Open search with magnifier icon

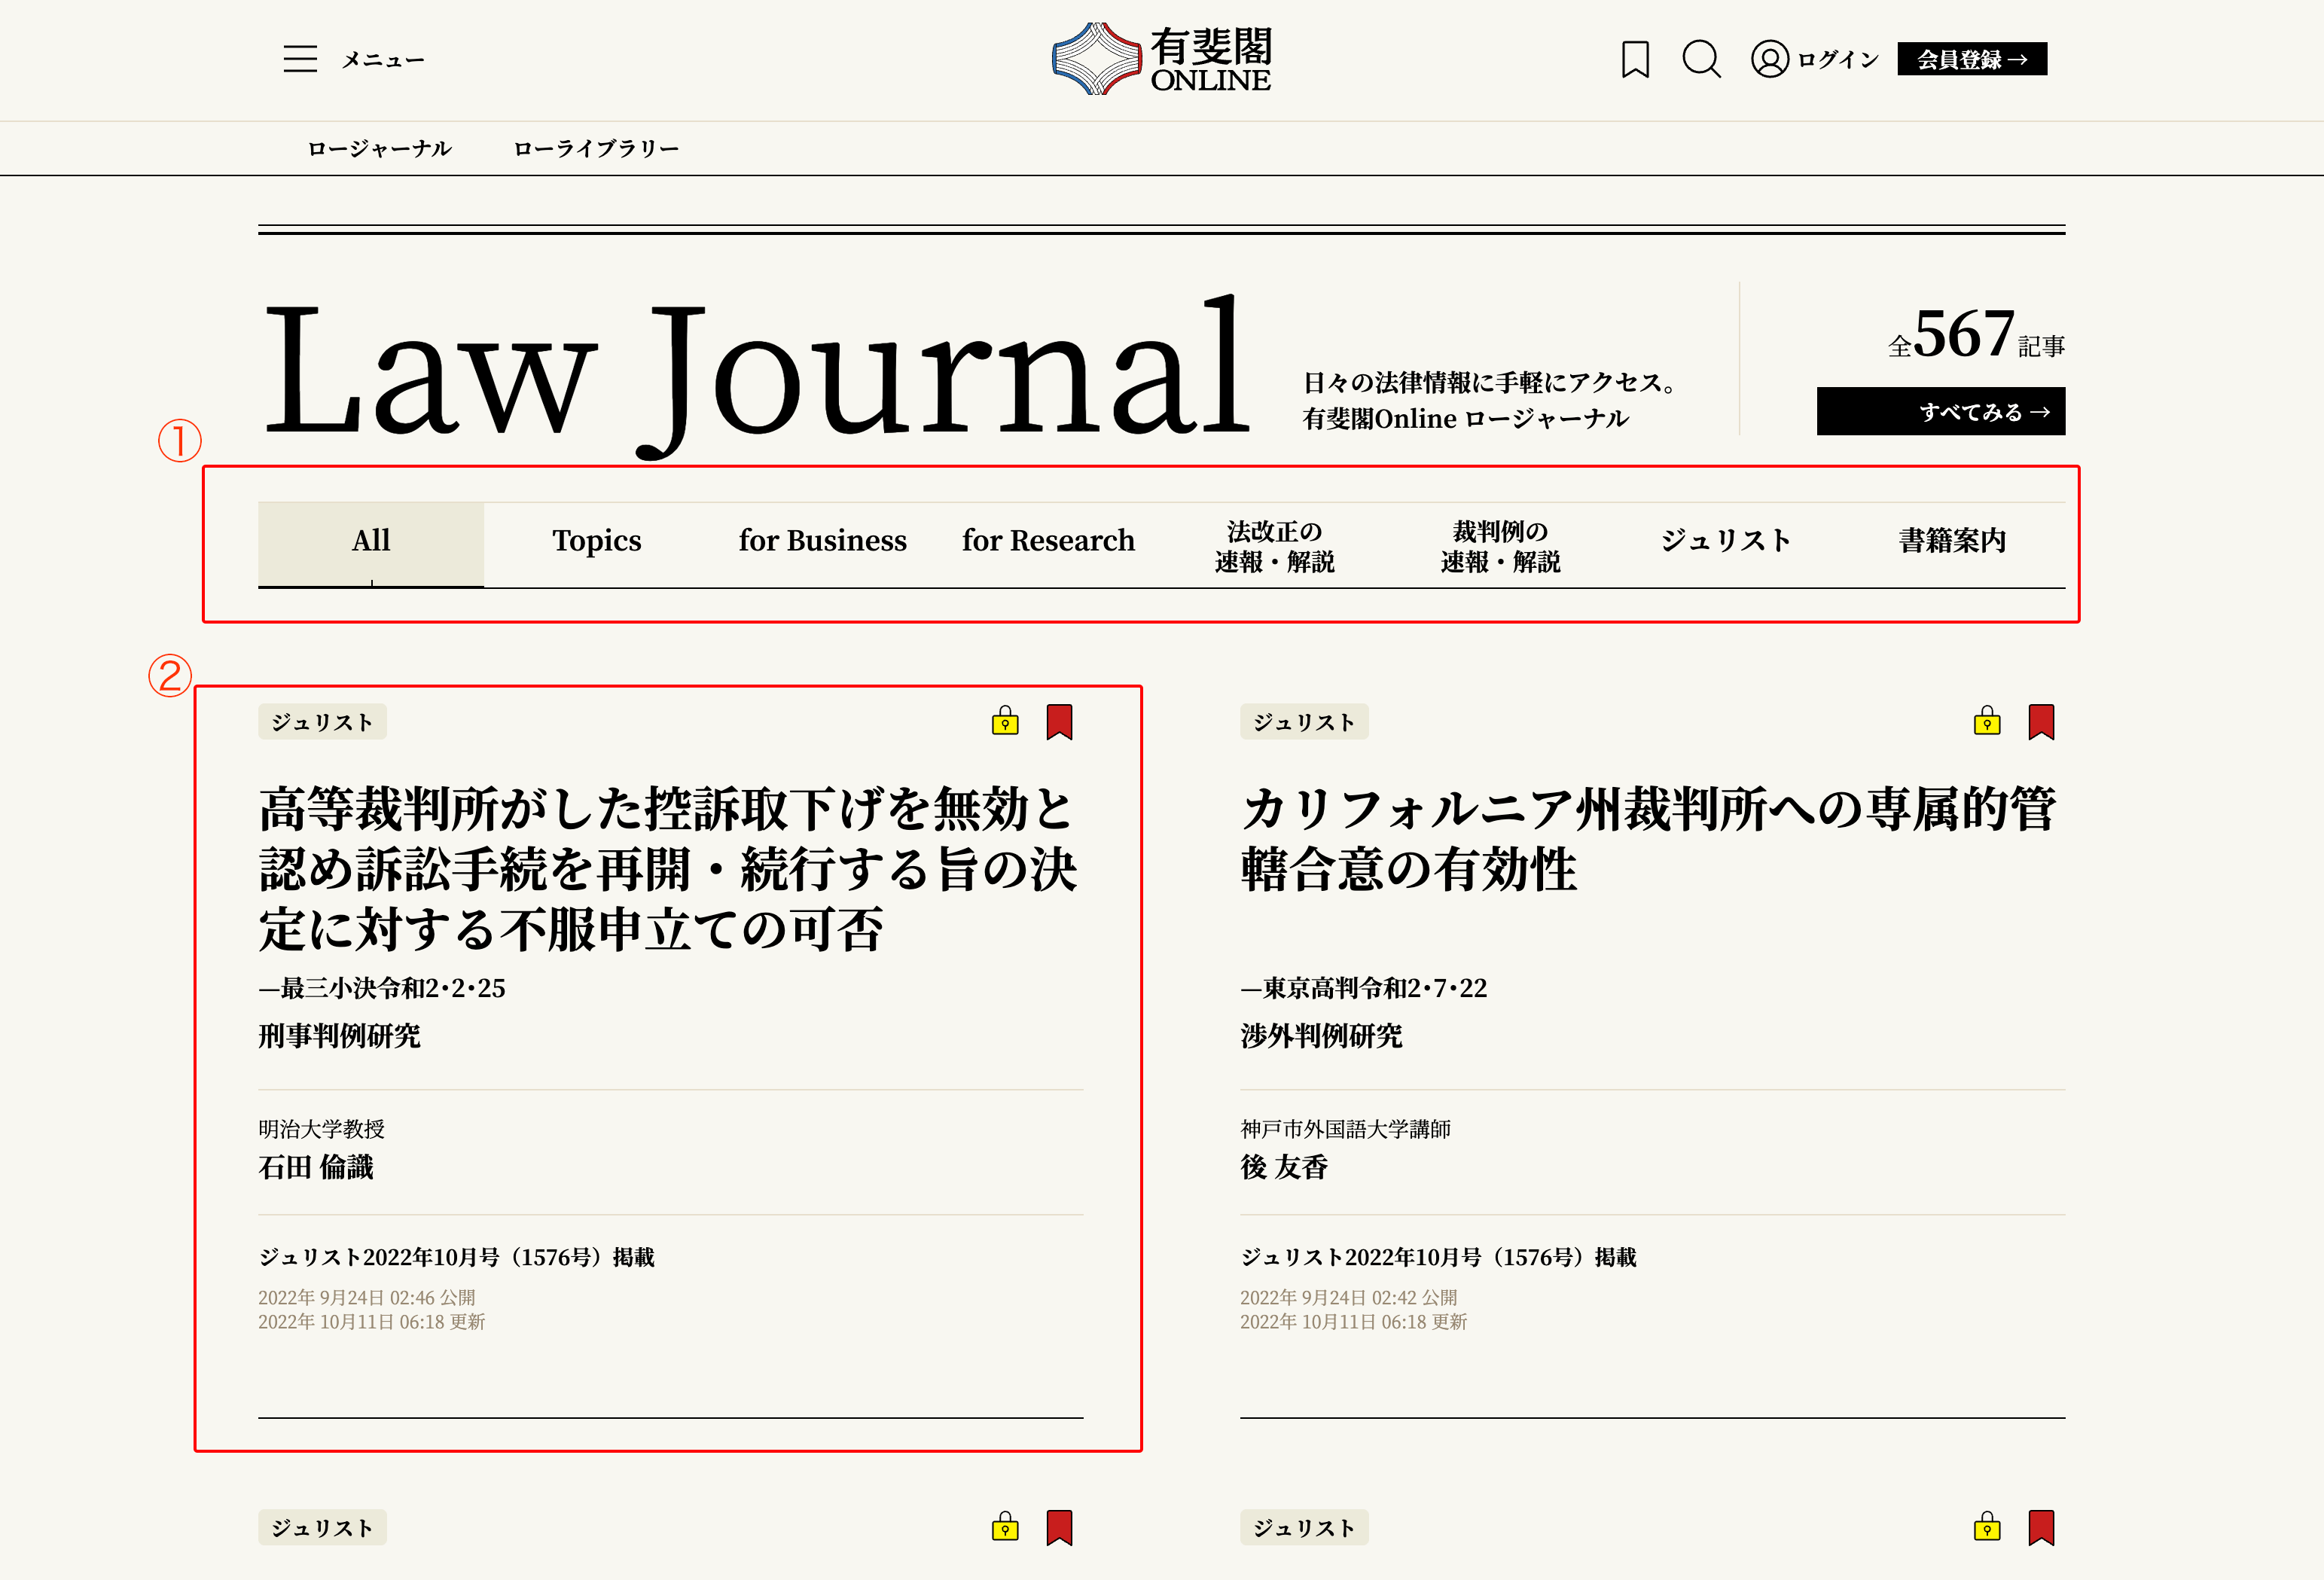1700,59
